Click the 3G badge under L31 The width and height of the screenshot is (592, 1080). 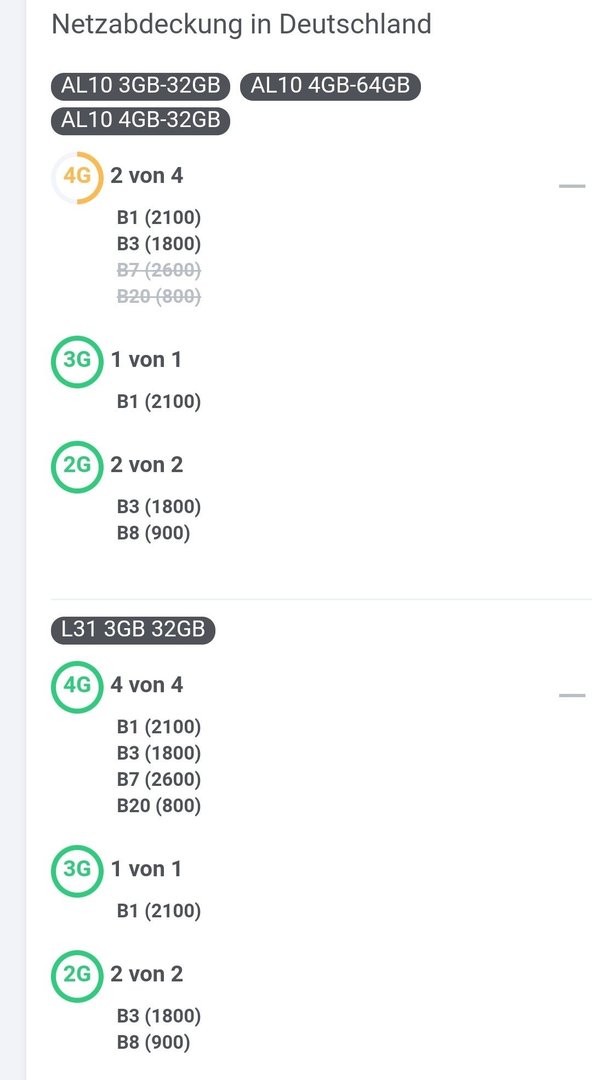coord(77,871)
